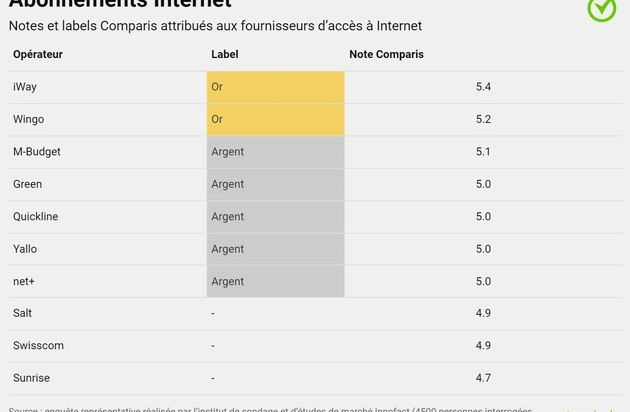Select the Swisscom operator name
This screenshot has height=412, width=630.
[x=38, y=345]
